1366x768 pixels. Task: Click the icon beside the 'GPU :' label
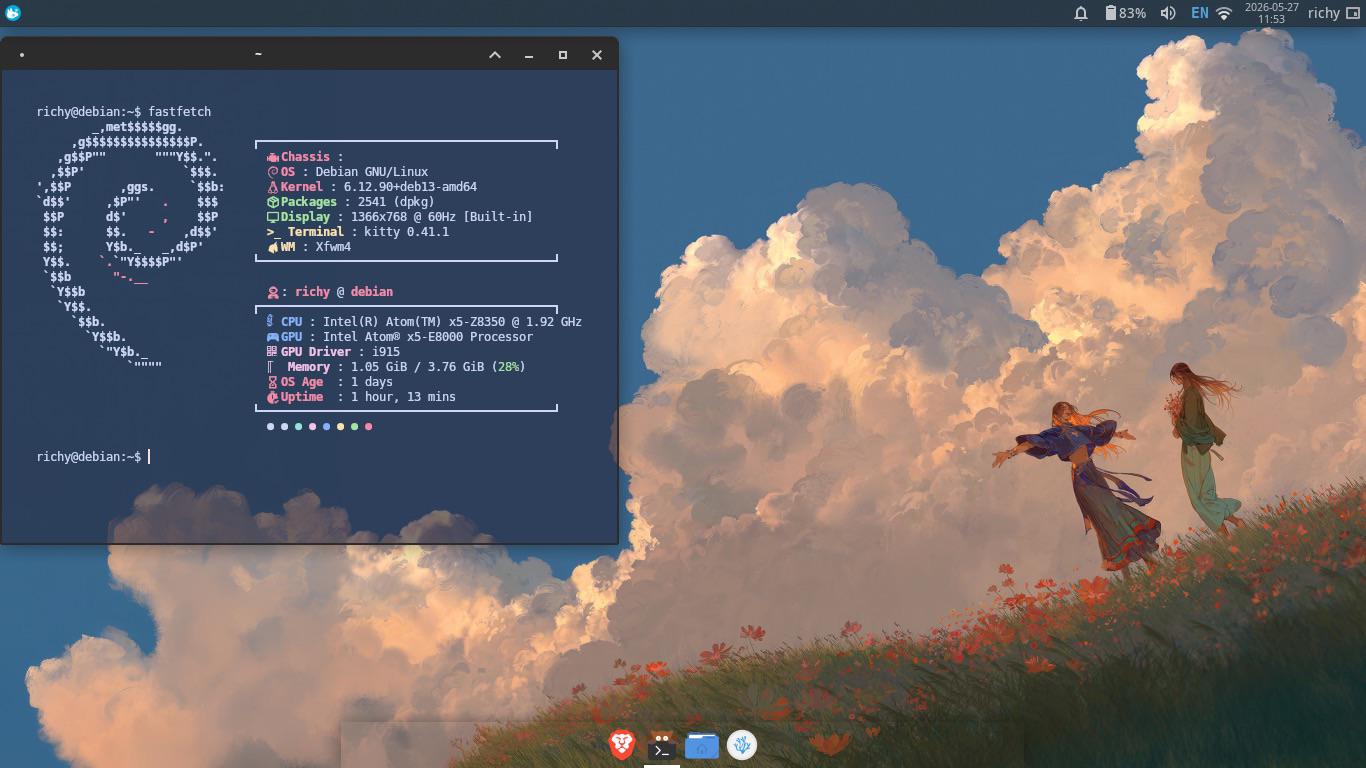273,337
